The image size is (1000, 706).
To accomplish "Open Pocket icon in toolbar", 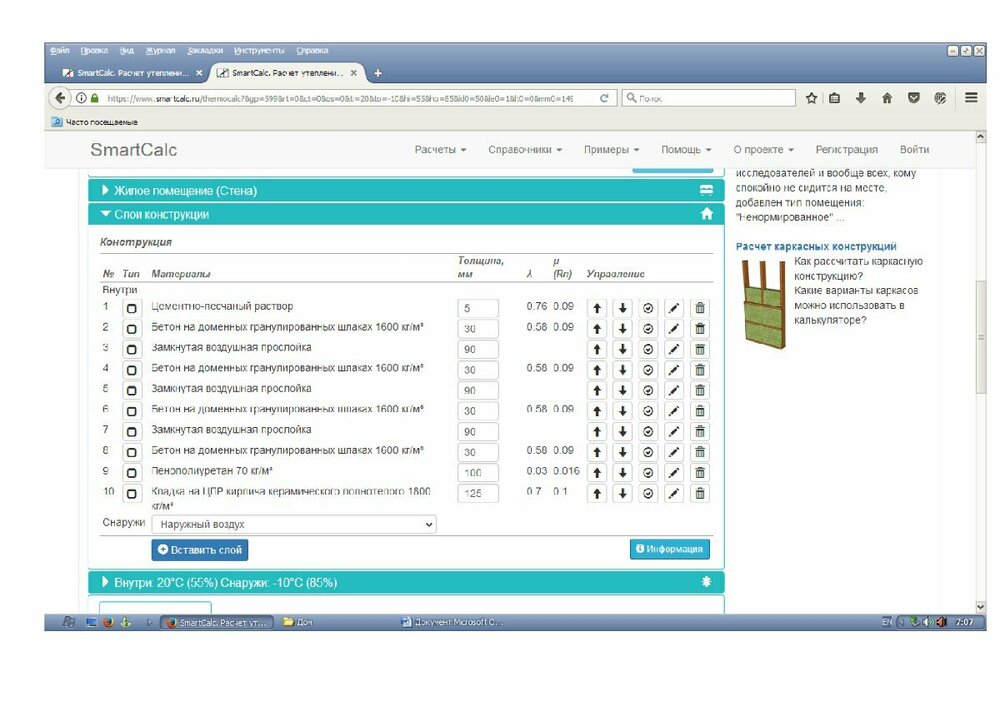I will 914,98.
